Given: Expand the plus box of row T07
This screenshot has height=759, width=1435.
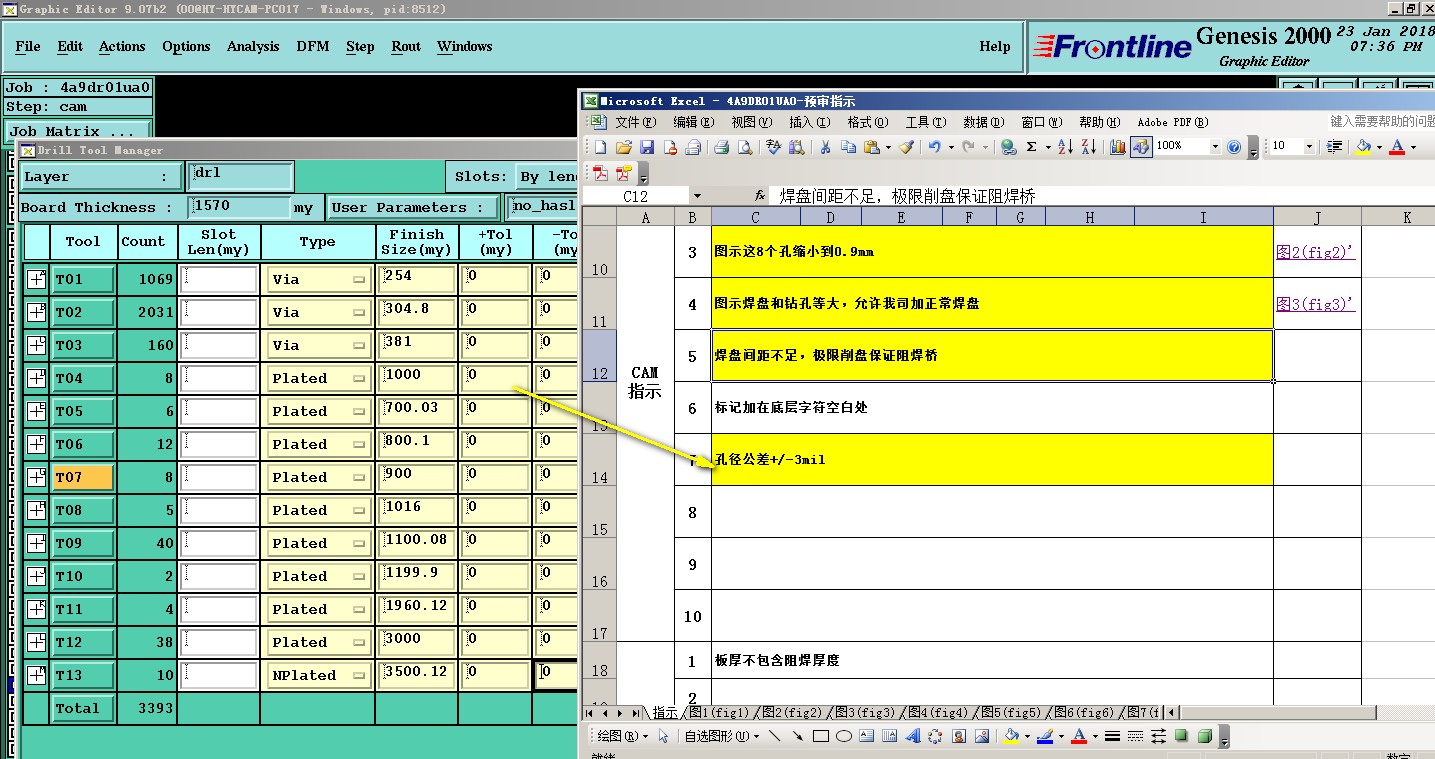Looking at the screenshot, I should 36,477.
